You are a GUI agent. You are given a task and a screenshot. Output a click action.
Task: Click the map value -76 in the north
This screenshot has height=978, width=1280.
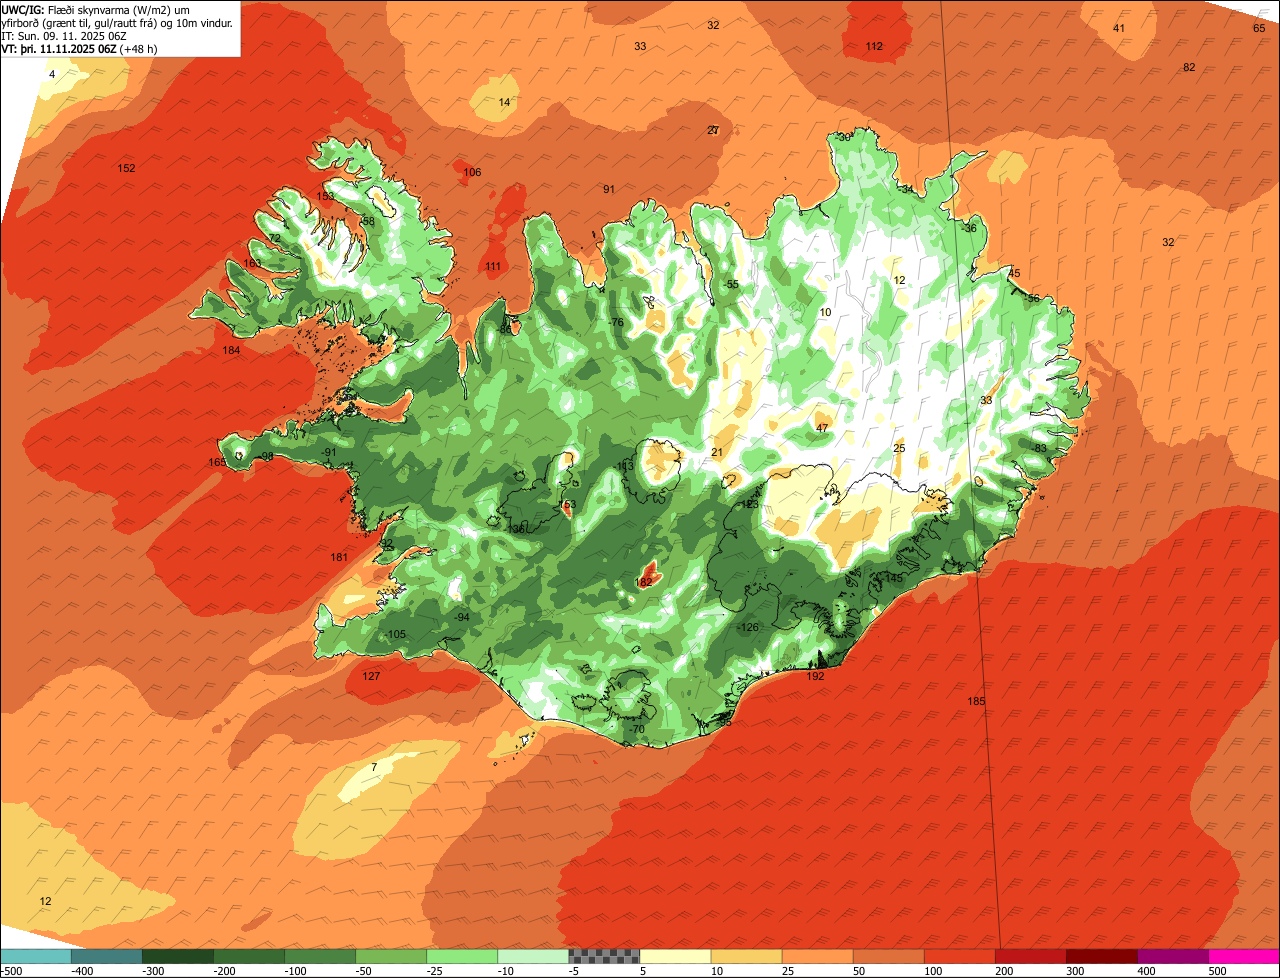point(616,322)
